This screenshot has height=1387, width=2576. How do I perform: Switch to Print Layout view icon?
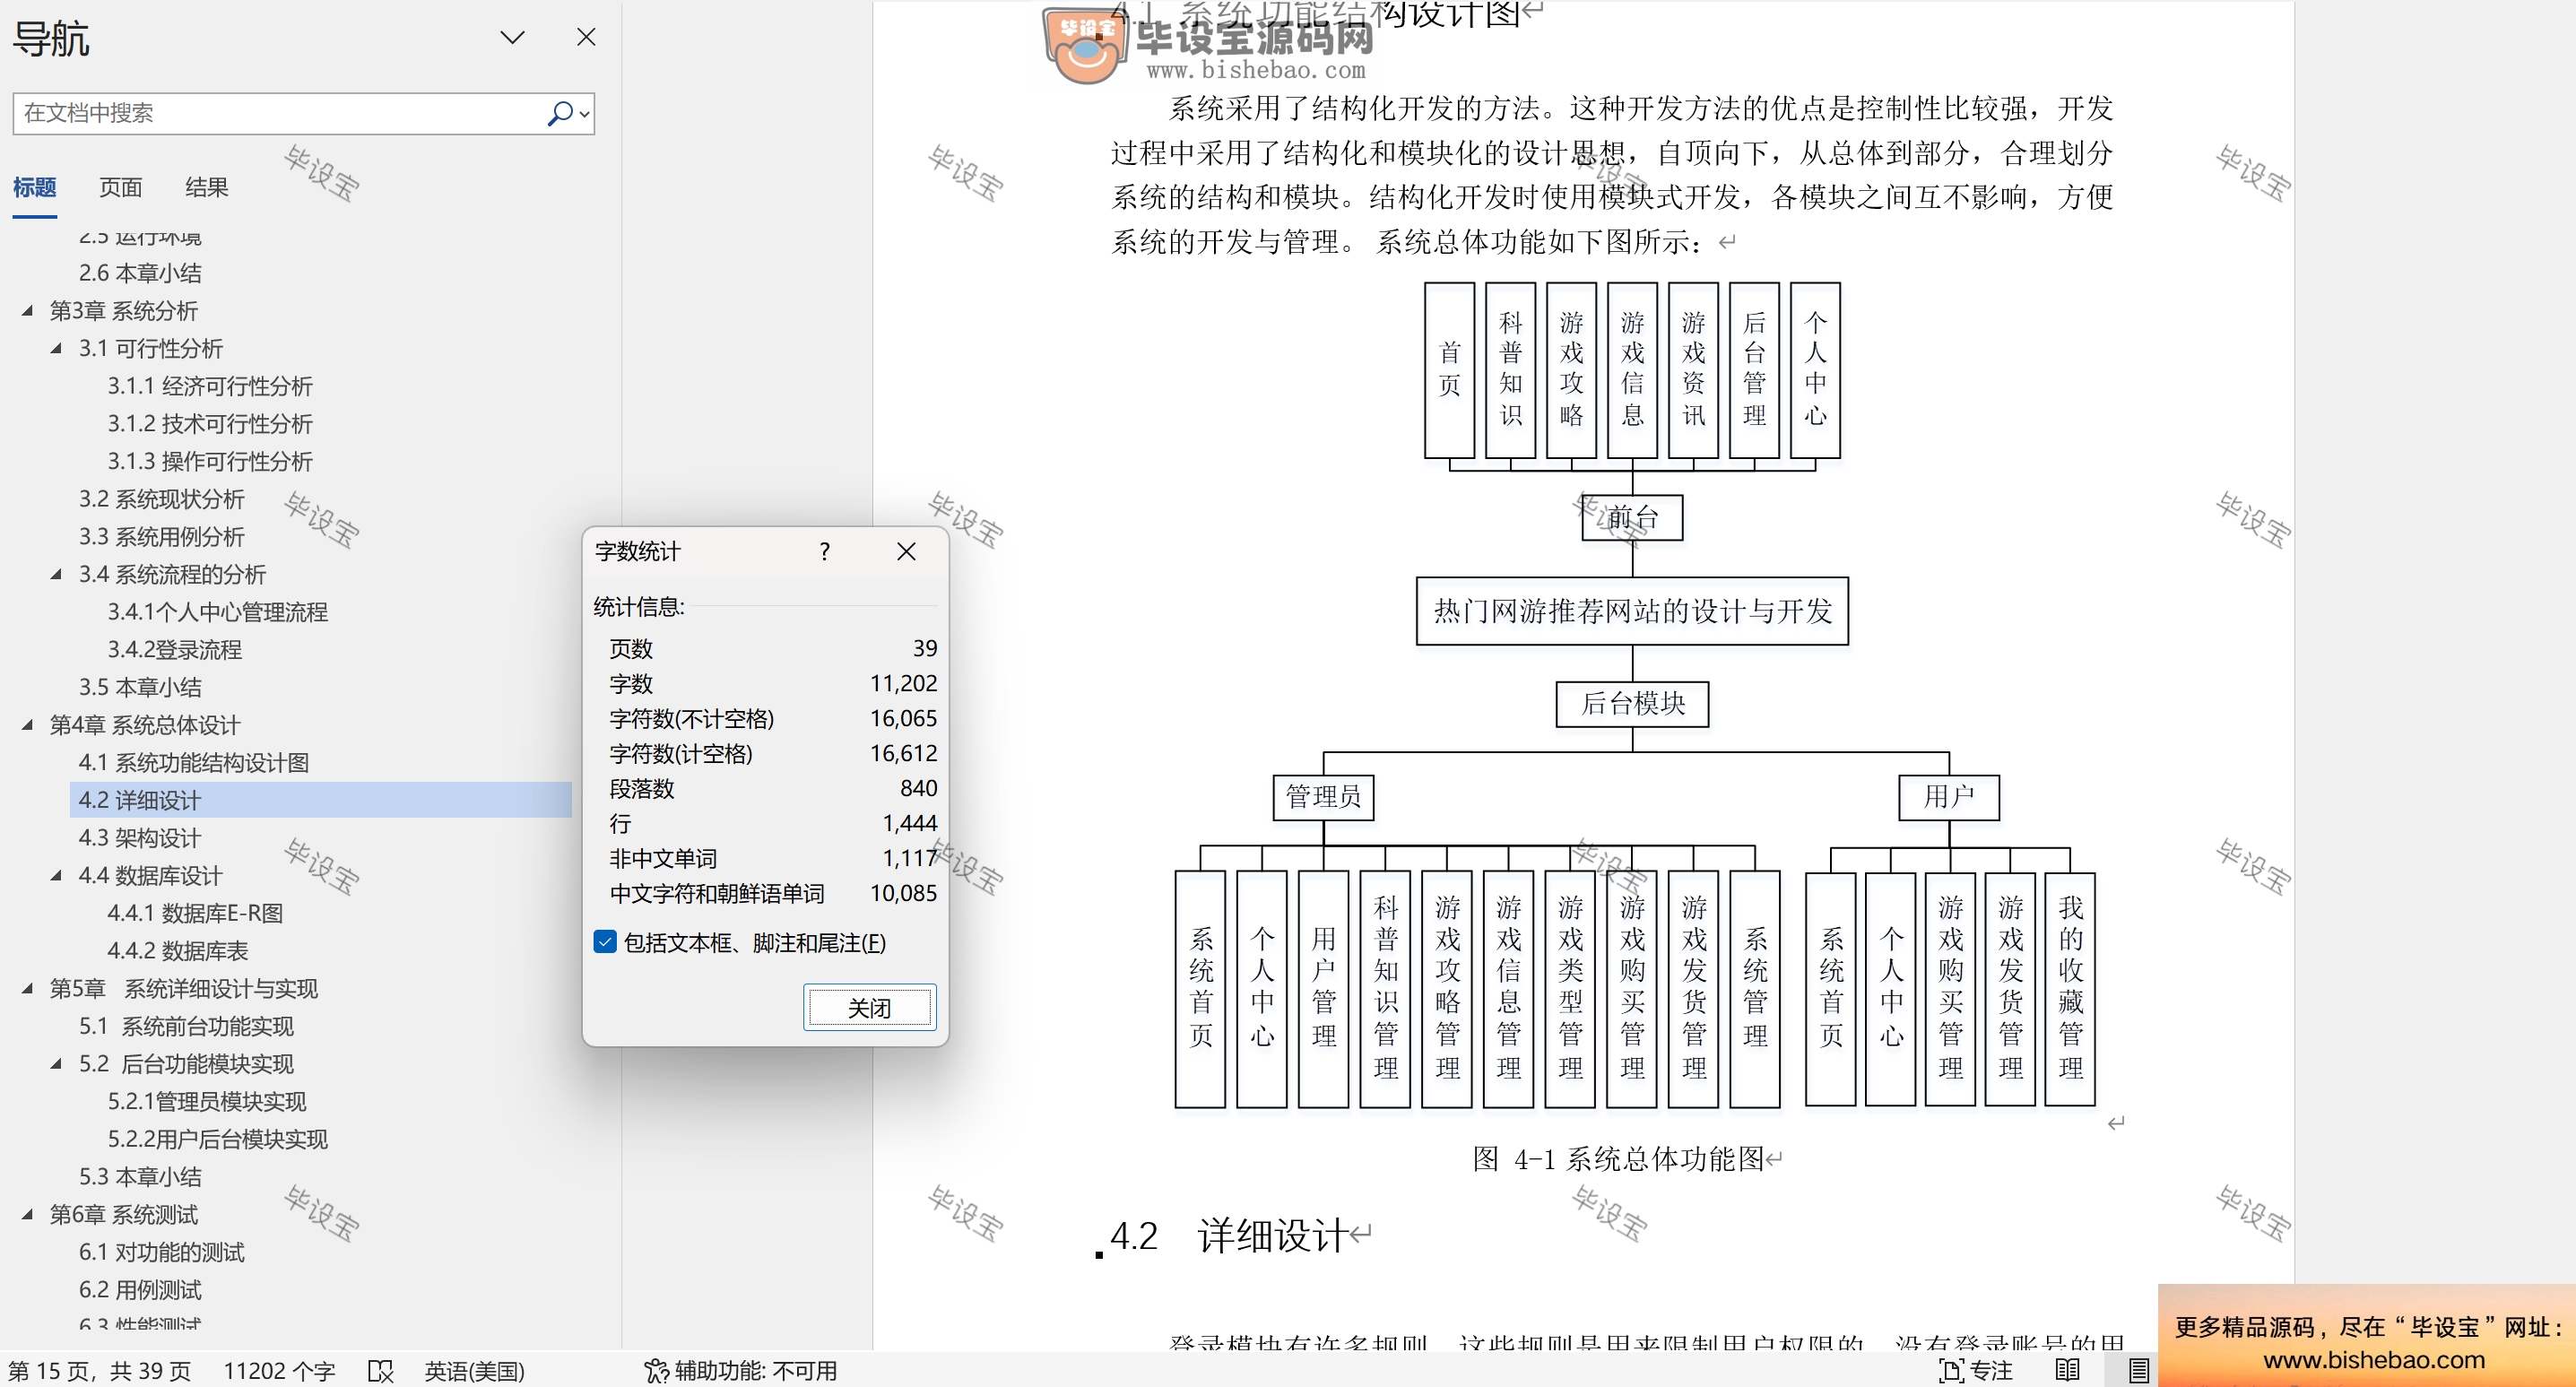[x=2139, y=1371]
